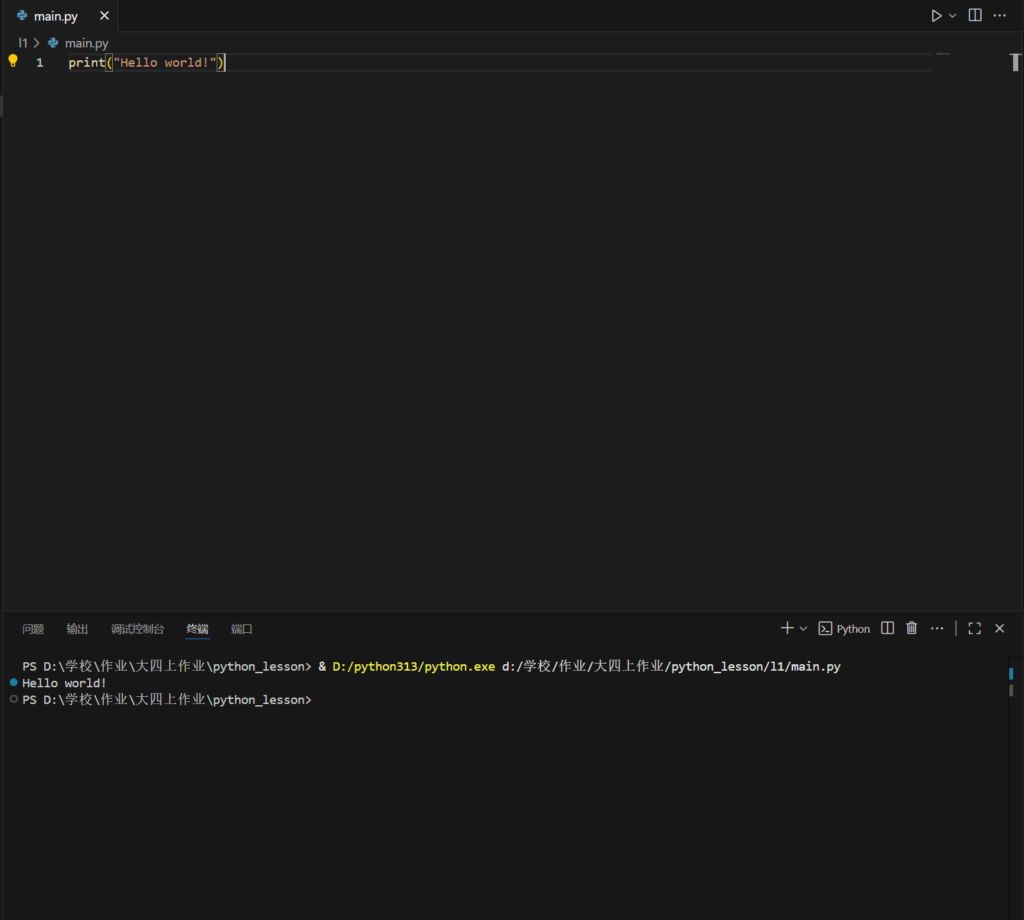Image resolution: width=1024 pixels, height=920 pixels.
Task: Open the run button dropdown arrow
Action: coord(953,16)
